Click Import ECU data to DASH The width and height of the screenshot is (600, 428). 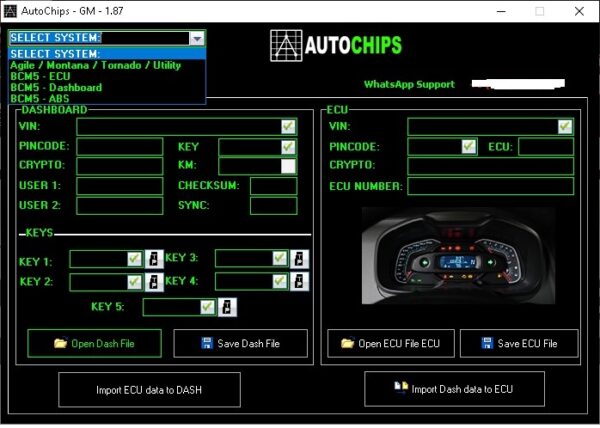coord(150,390)
